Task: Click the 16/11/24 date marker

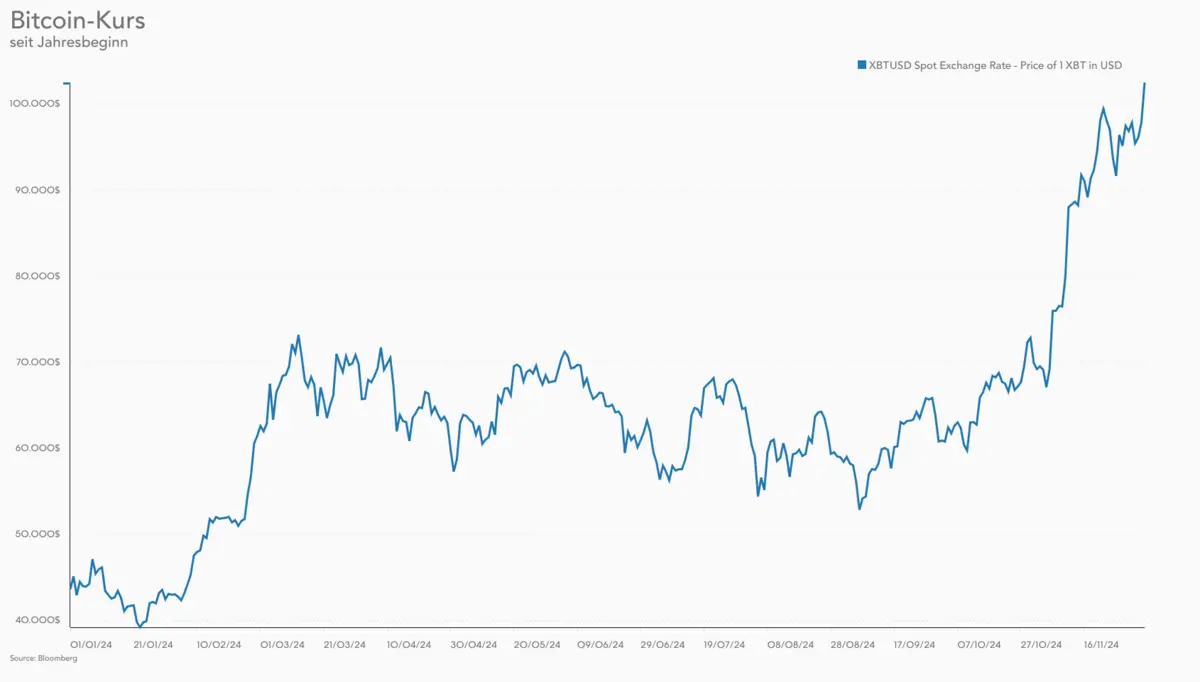Action: point(1107,645)
